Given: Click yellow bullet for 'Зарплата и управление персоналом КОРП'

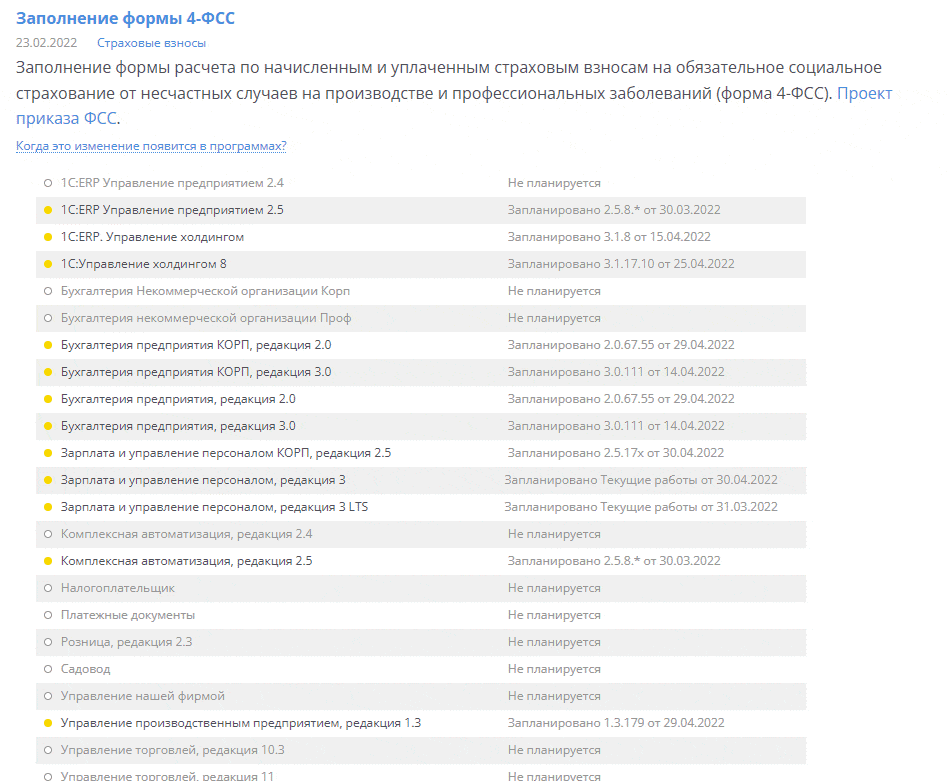Looking at the screenshot, I should 48,453.
